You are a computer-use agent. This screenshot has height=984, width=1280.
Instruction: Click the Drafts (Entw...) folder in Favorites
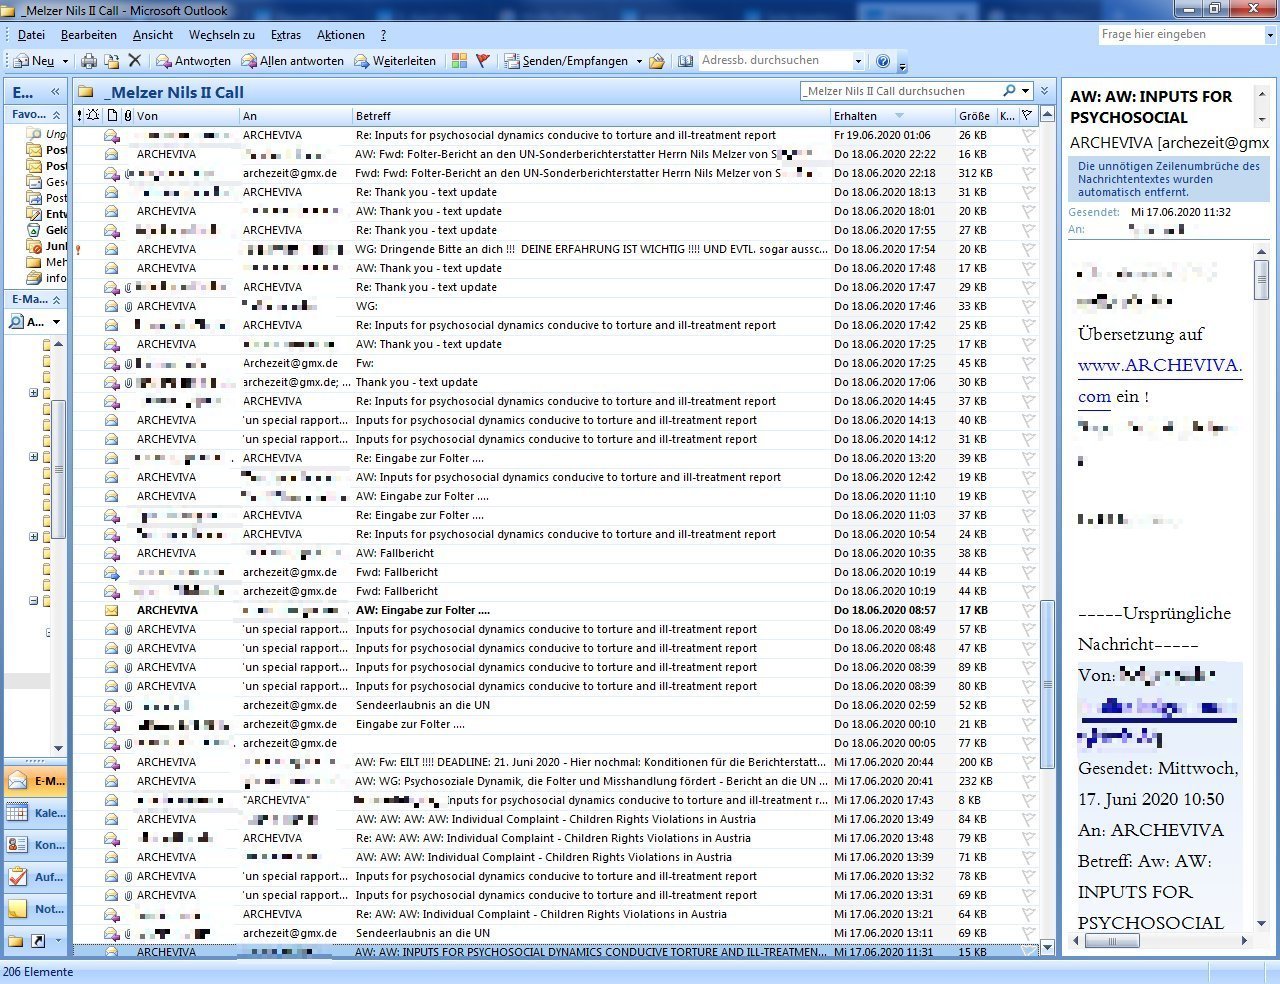47,214
